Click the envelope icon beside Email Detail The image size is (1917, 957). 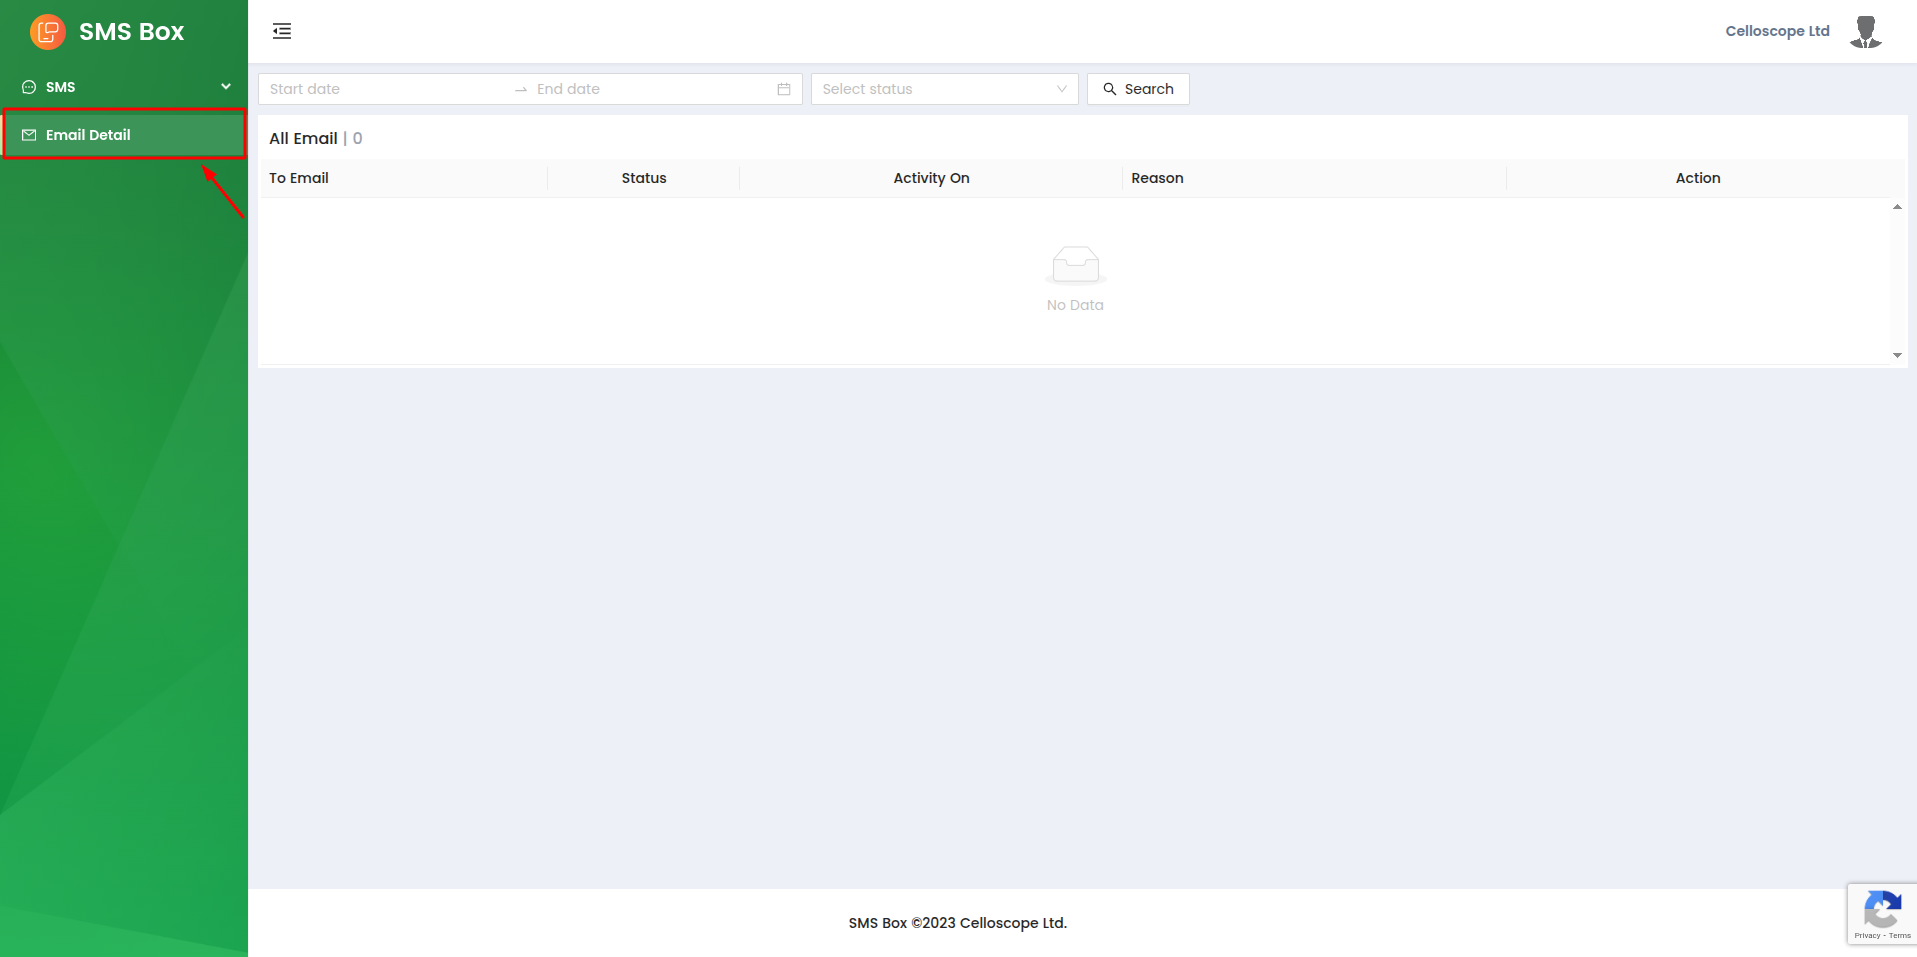coord(29,135)
